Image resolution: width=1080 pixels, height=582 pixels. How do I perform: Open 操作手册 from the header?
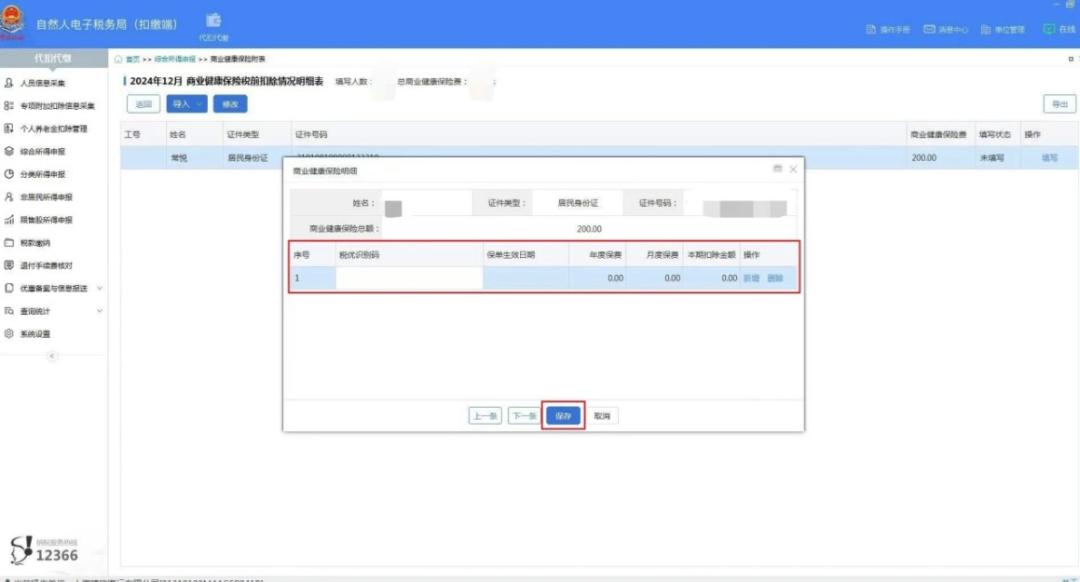888,30
